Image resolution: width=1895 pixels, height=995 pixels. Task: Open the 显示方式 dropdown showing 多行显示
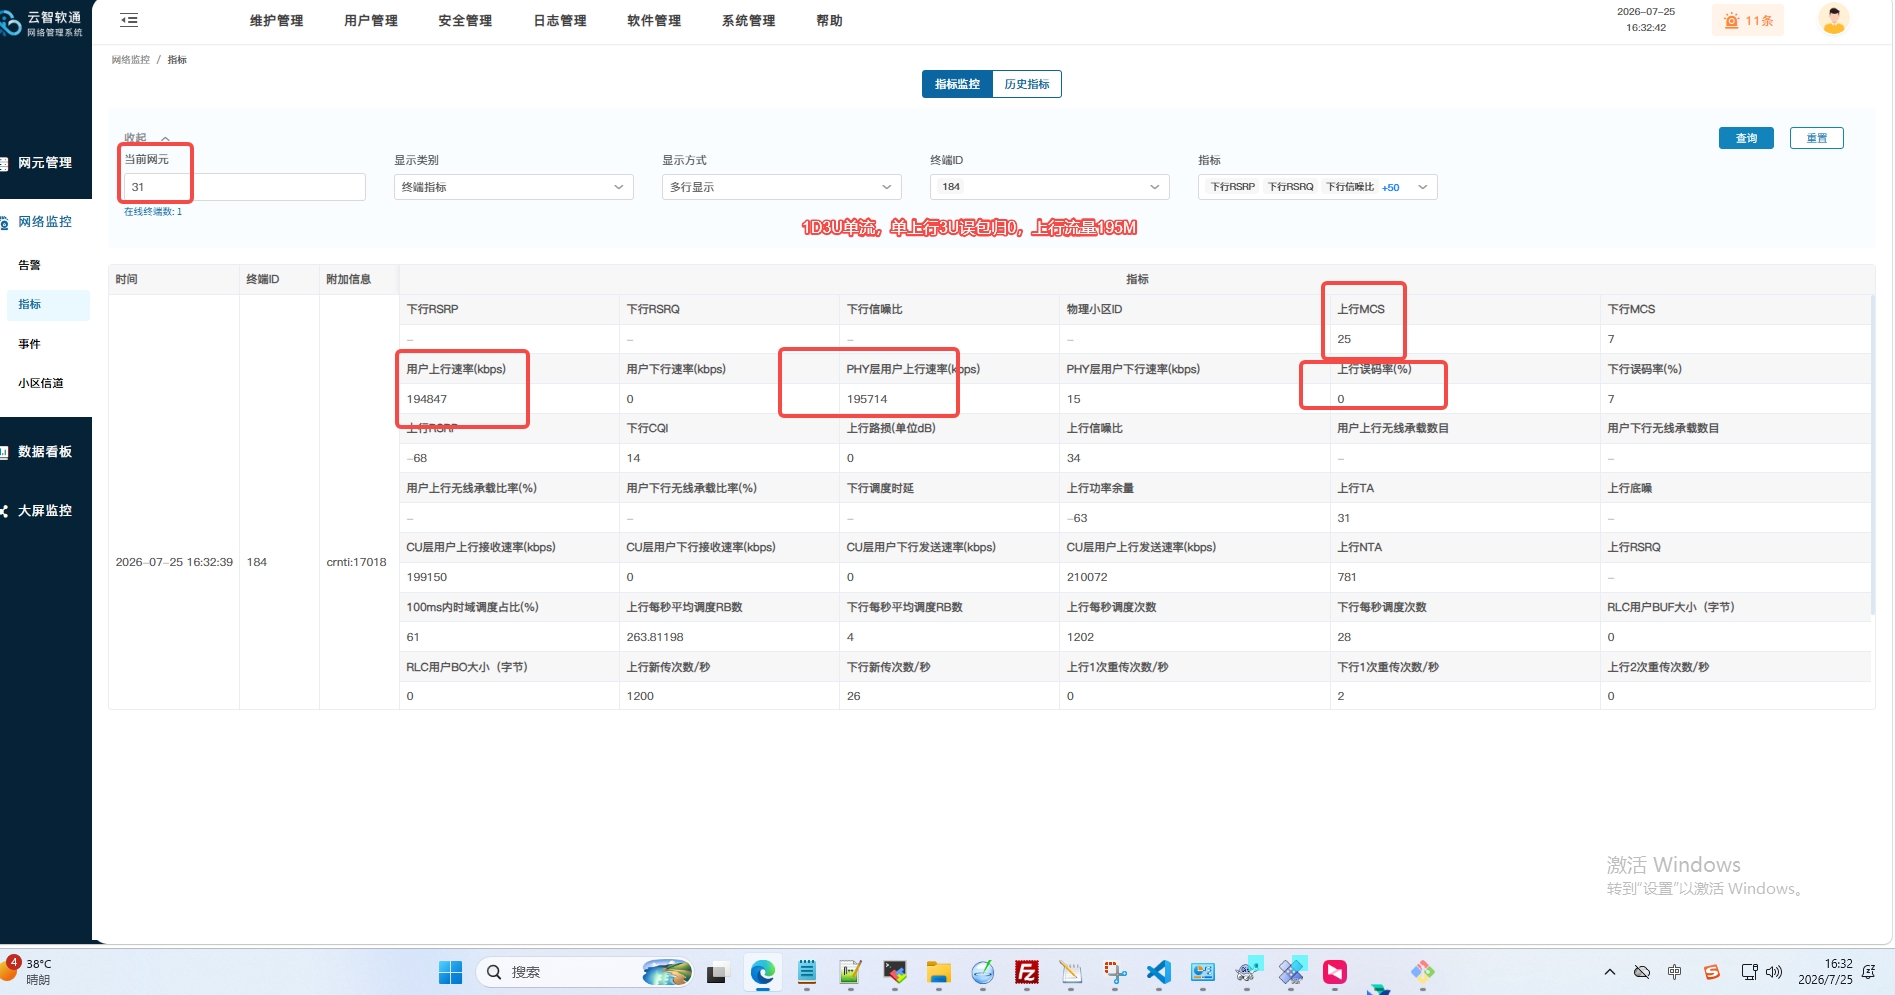[782, 187]
